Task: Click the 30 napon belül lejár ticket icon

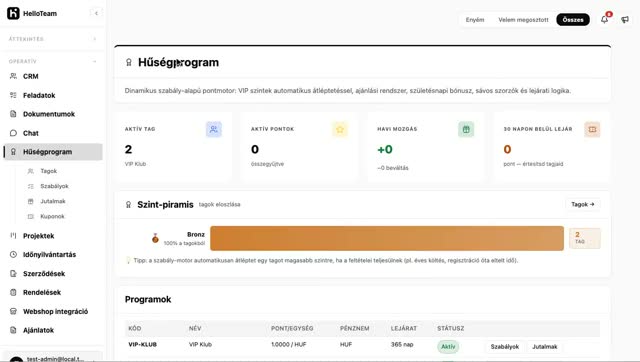Action: coord(592,129)
